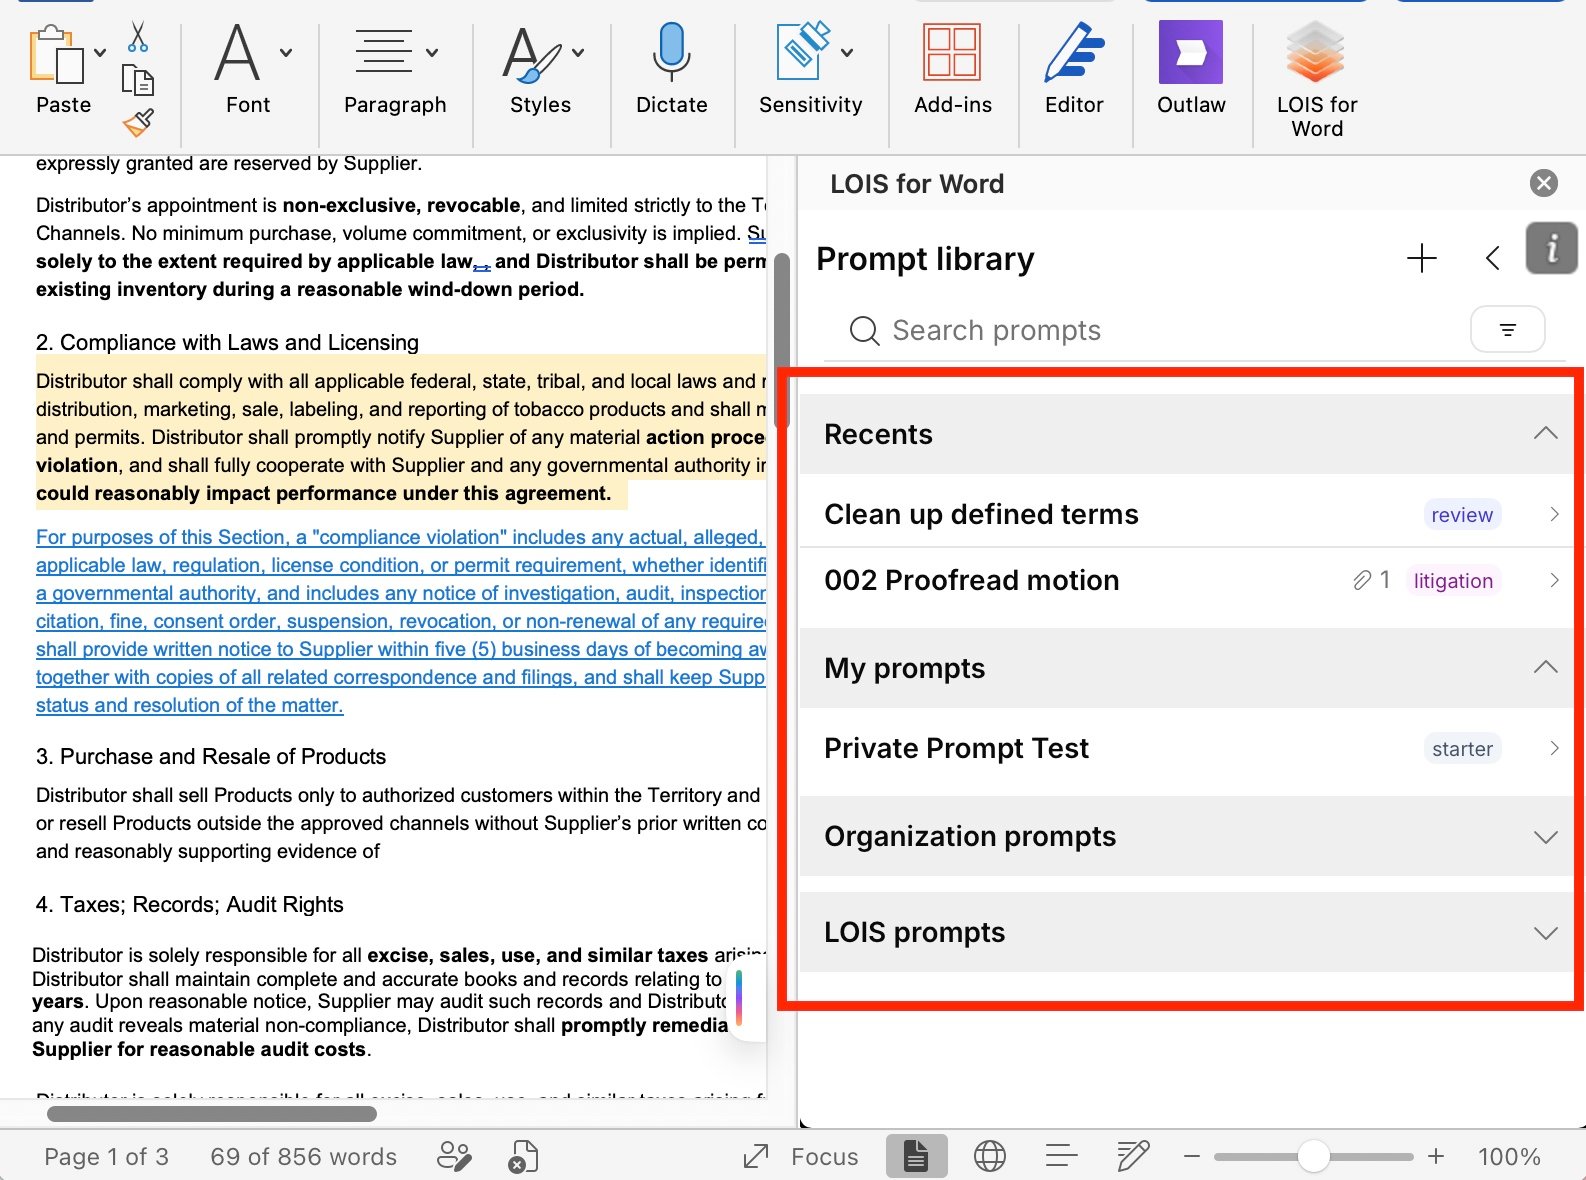The width and height of the screenshot is (1586, 1180).
Task: Open the prompt filter button
Action: click(x=1508, y=329)
